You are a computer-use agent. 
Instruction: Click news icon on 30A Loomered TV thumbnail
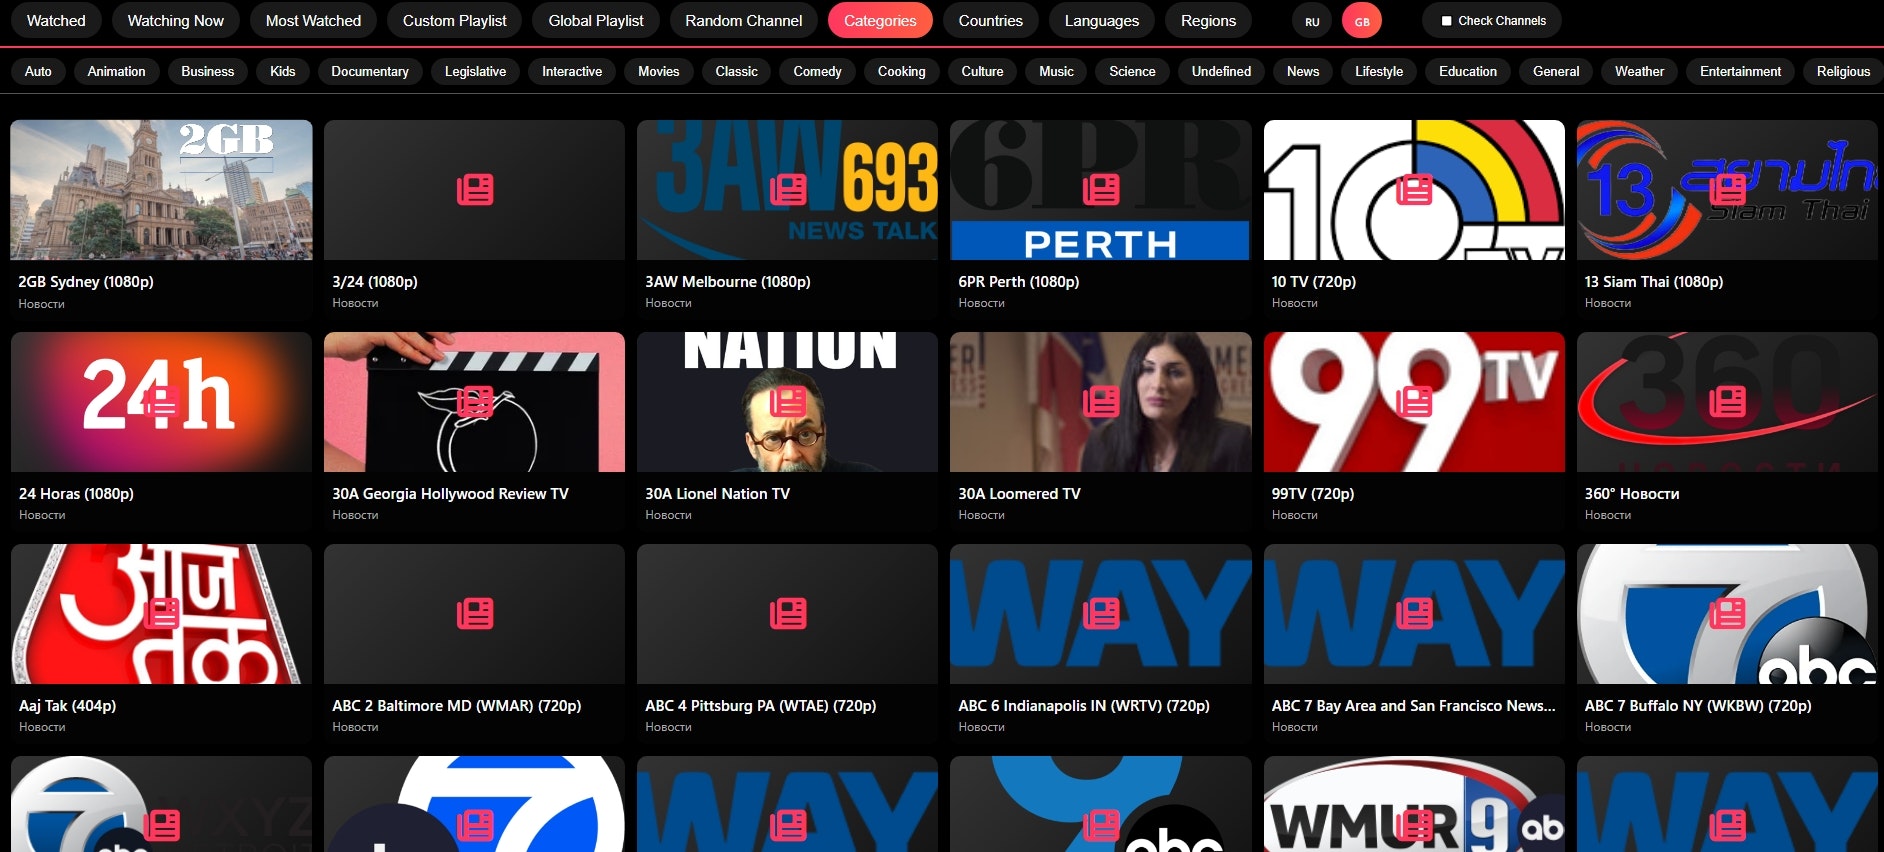(1101, 401)
